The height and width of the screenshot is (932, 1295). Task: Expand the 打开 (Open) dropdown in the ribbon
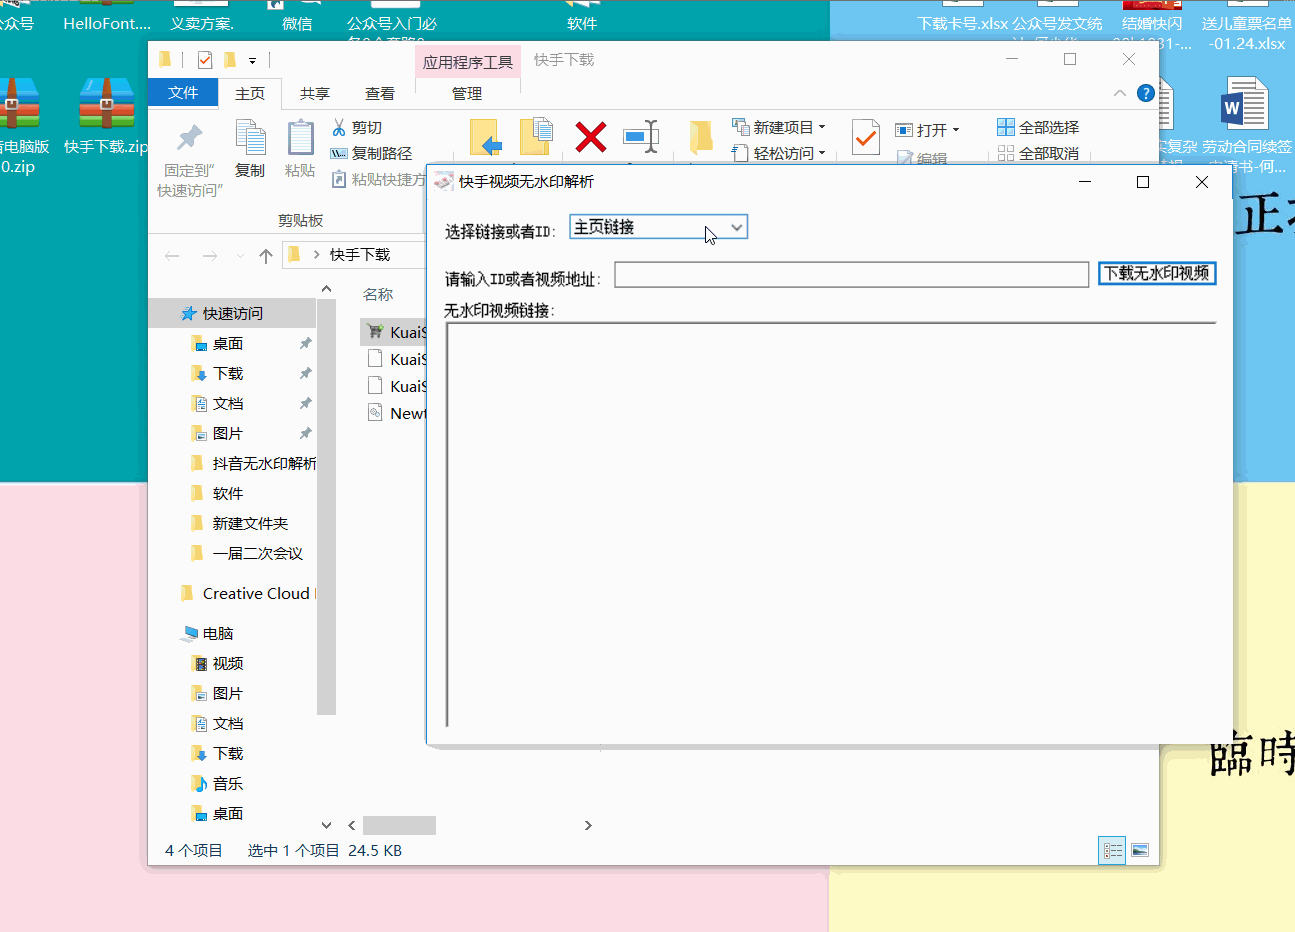pyautogui.click(x=956, y=130)
